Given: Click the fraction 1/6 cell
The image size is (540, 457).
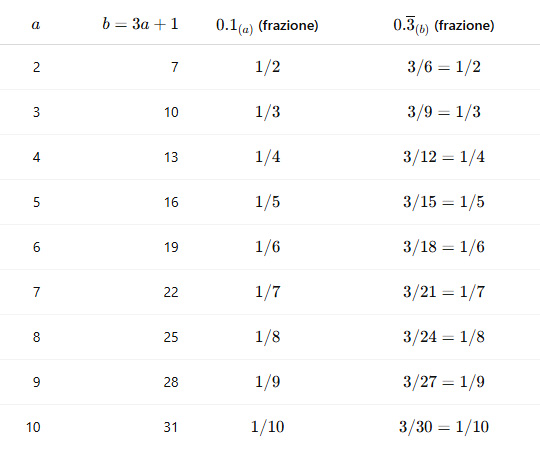Looking at the screenshot, I should coord(268,247).
